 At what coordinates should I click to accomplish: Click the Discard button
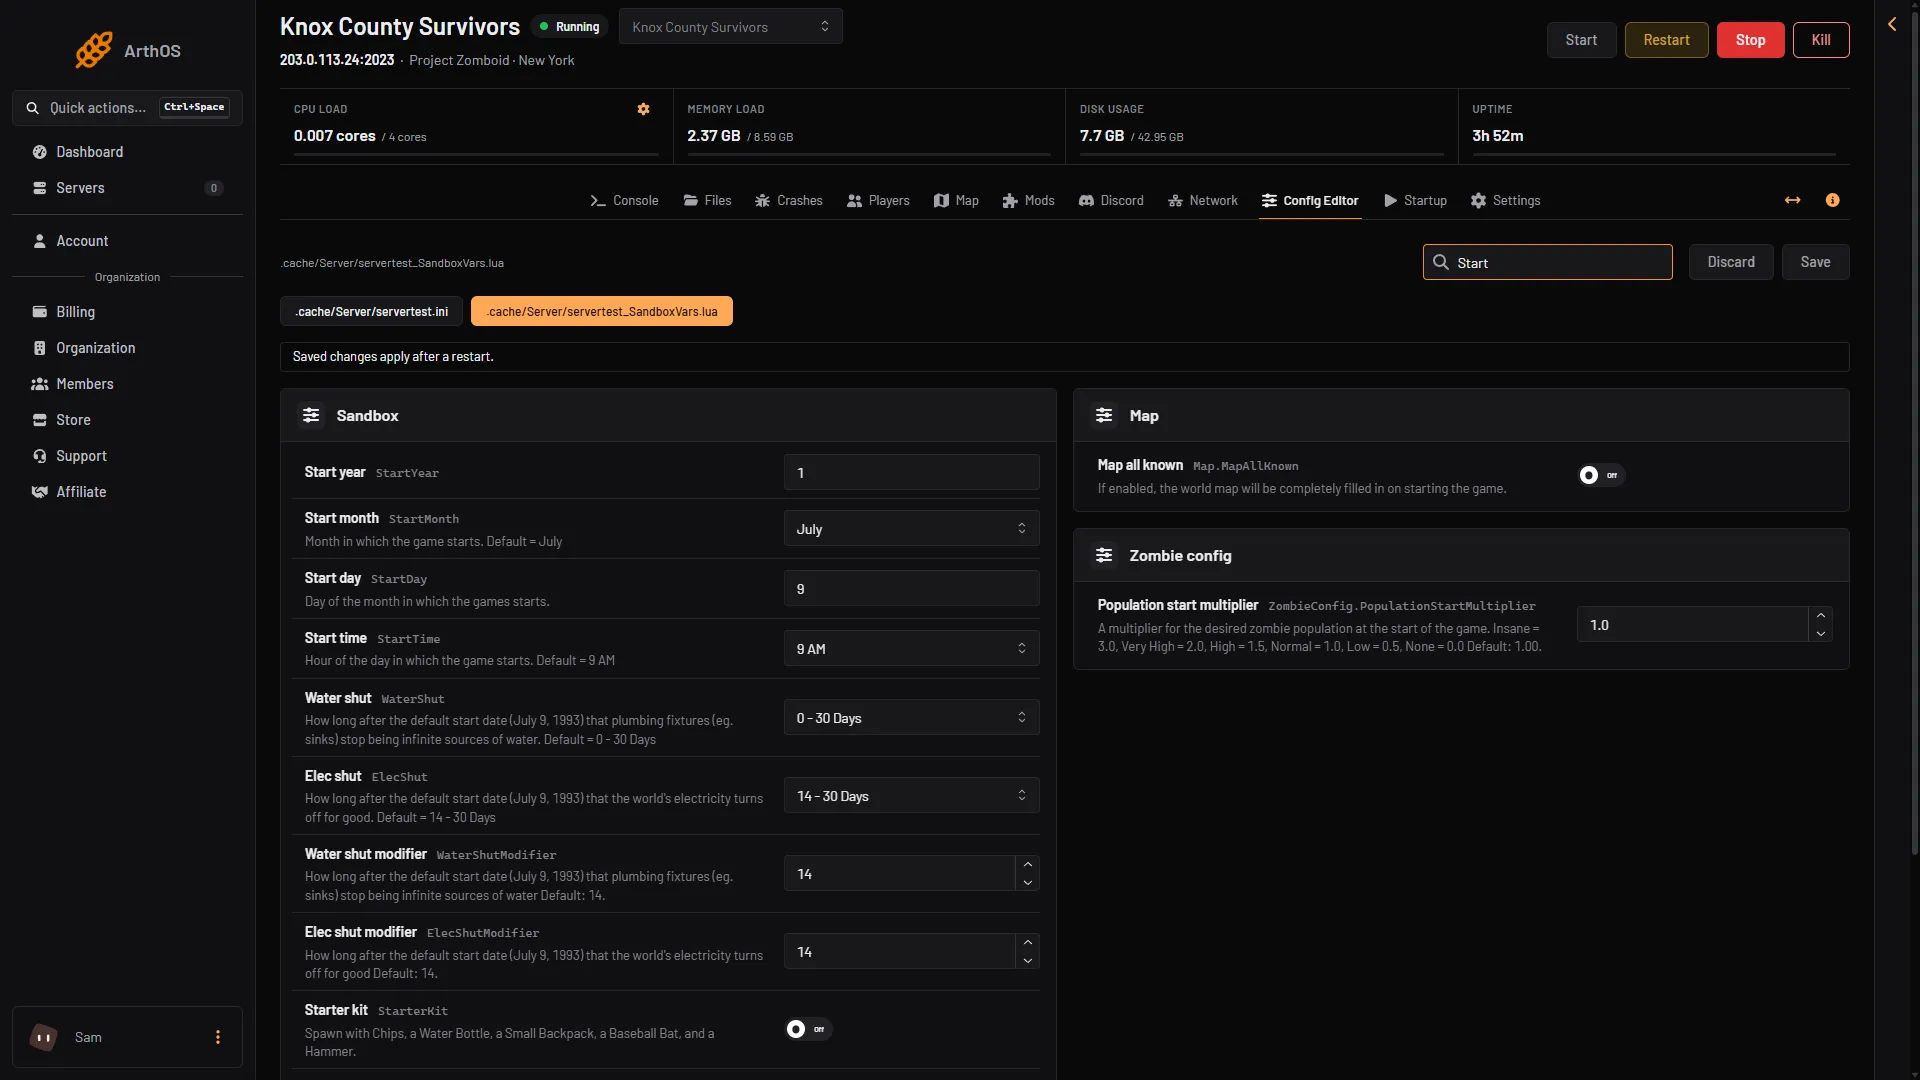tap(1731, 262)
